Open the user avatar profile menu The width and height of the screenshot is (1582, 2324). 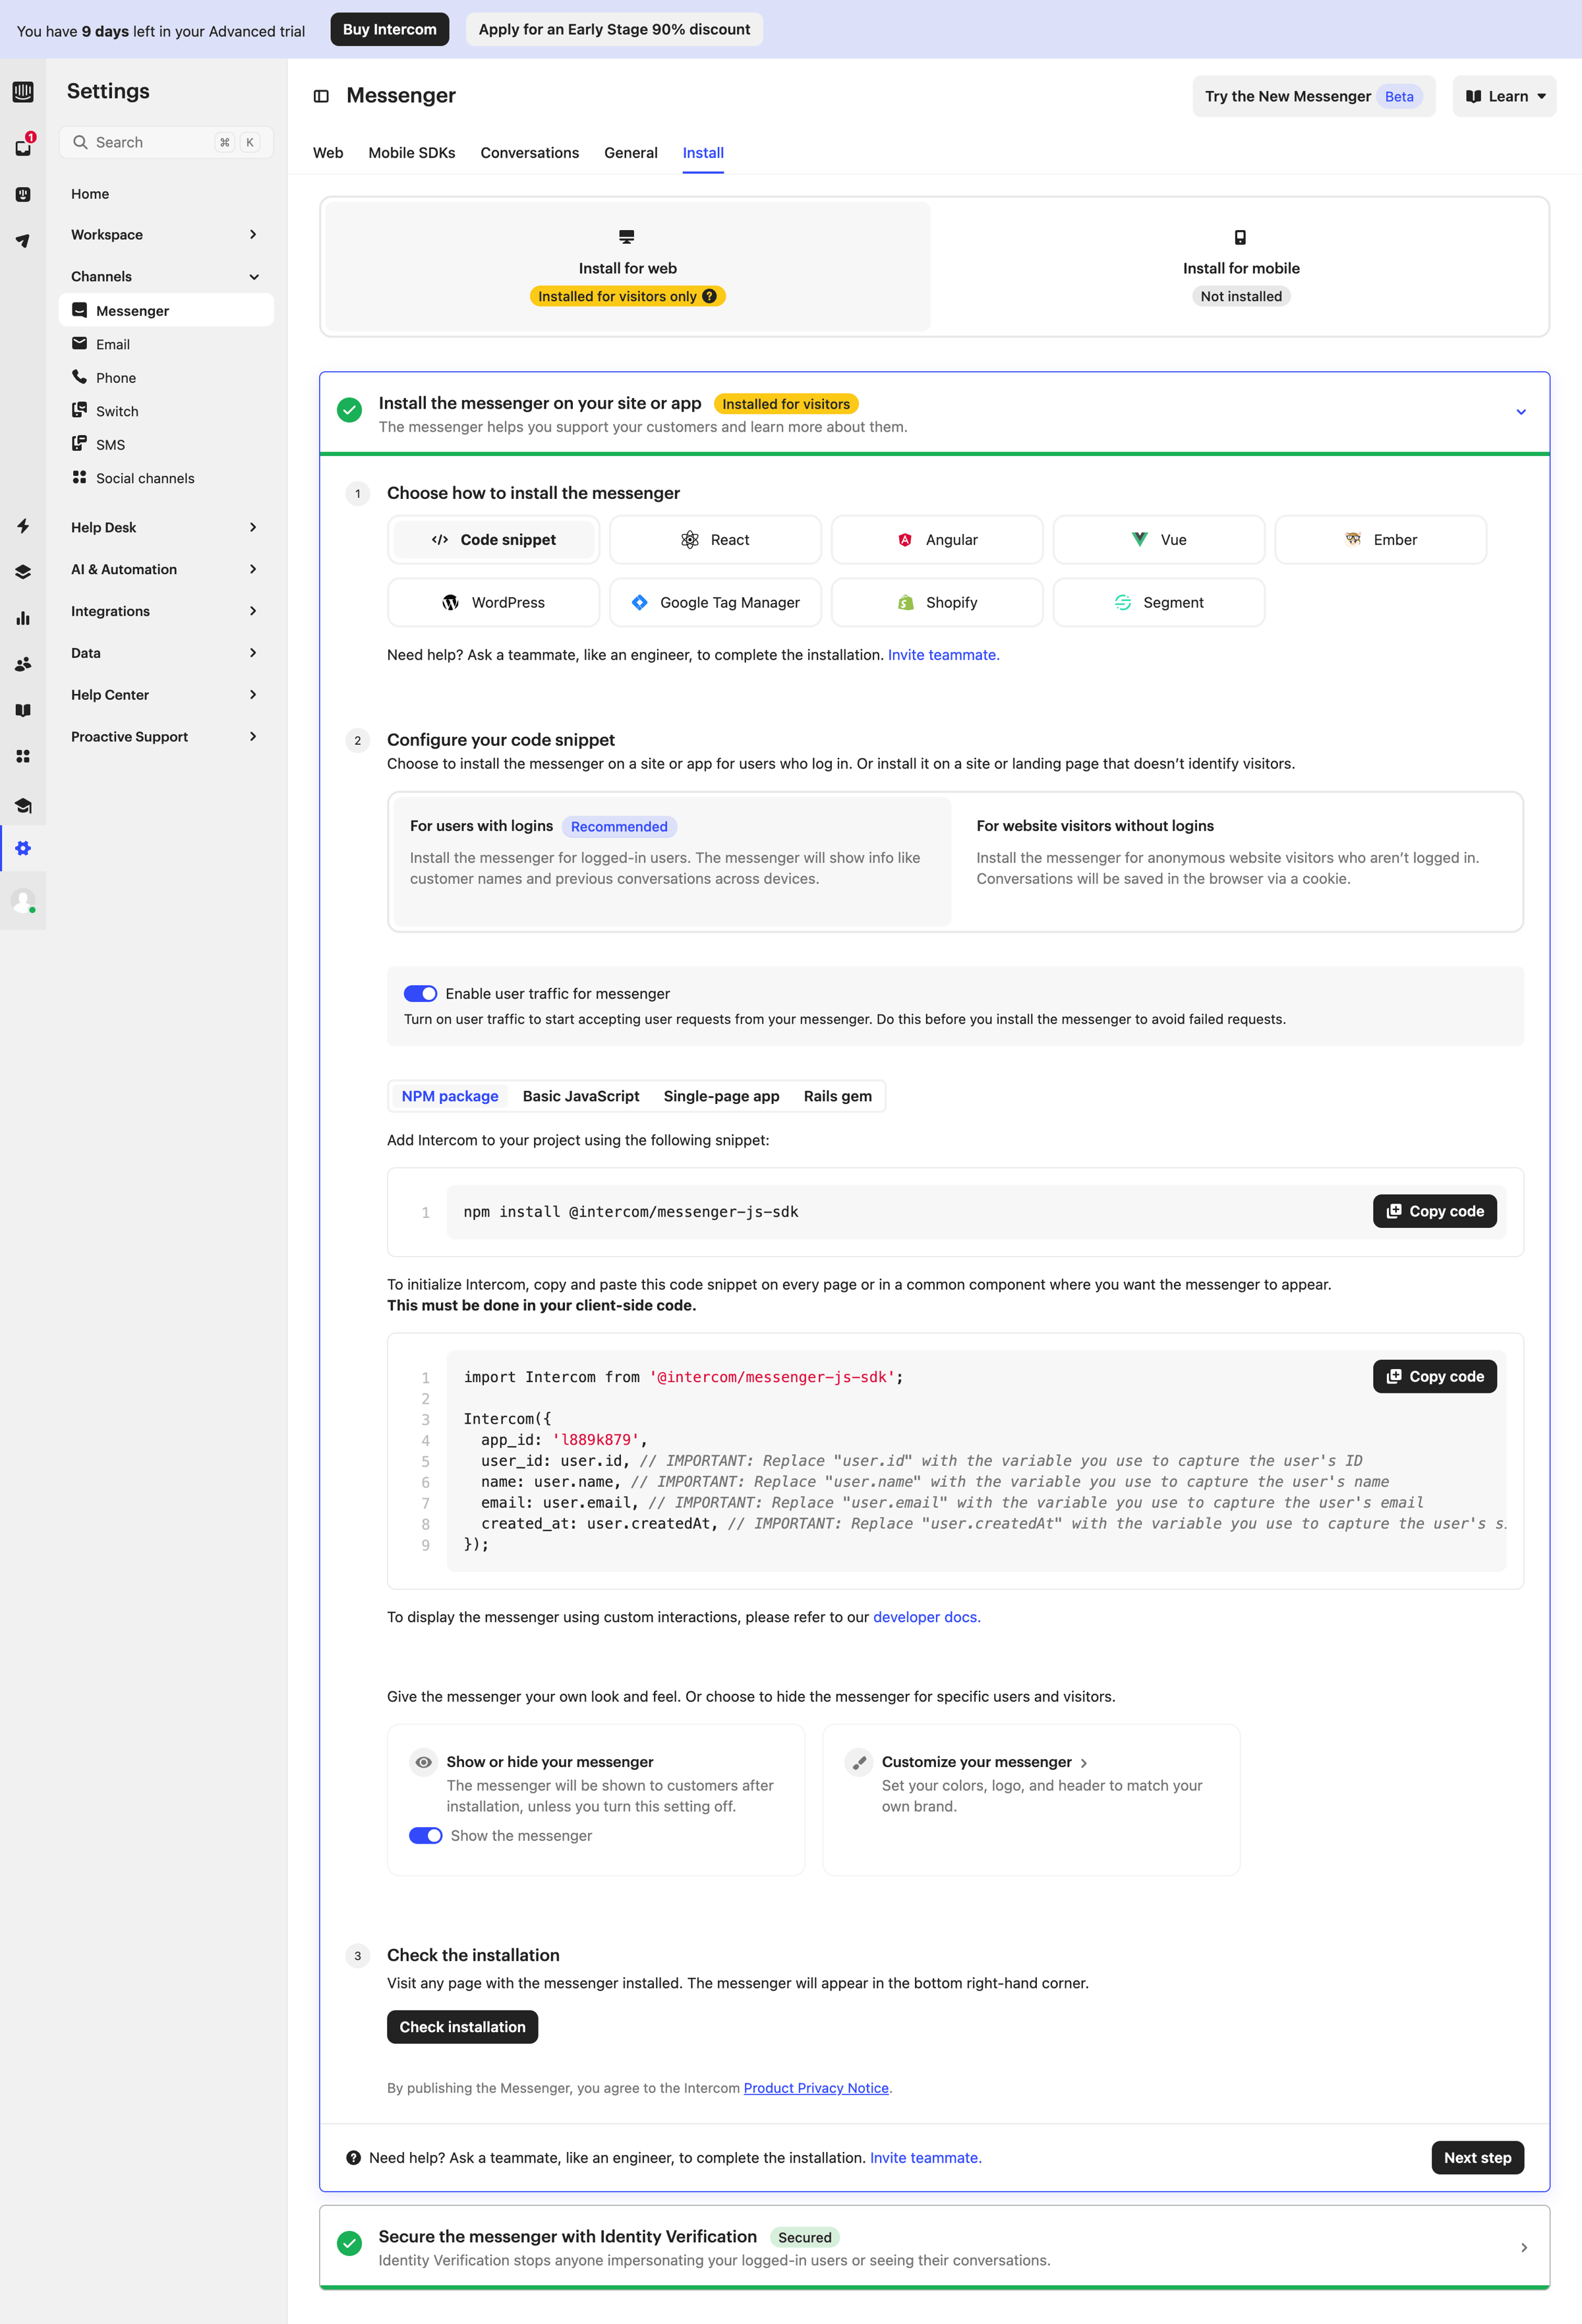pyautogui.click(x=23, y=901)
